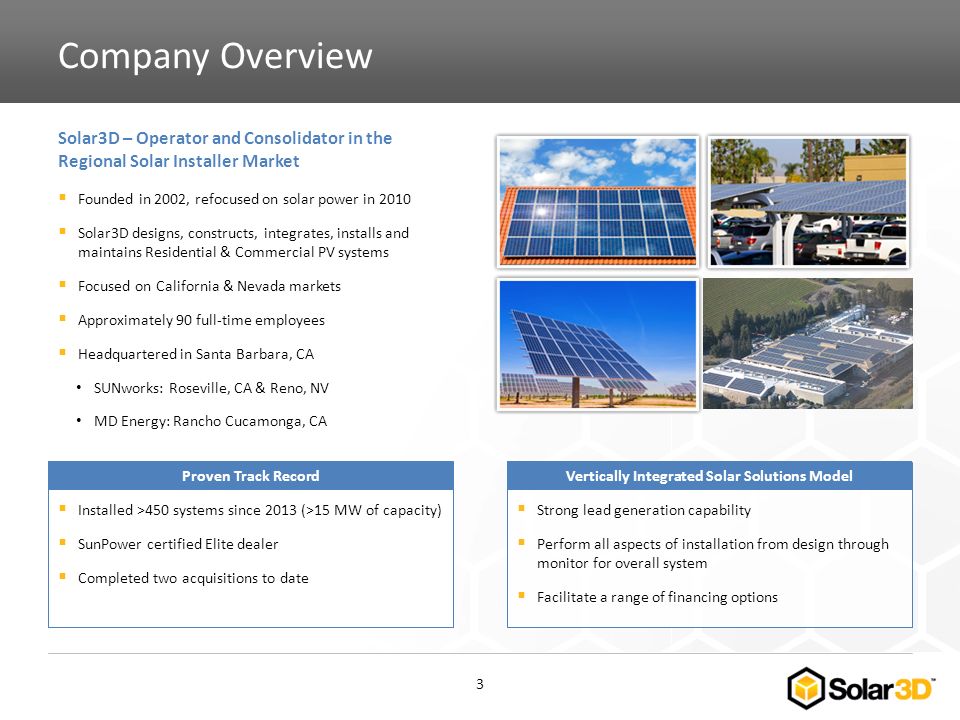Click the heading line "Regional Solar Installer Market"

(x=179, y=161)
